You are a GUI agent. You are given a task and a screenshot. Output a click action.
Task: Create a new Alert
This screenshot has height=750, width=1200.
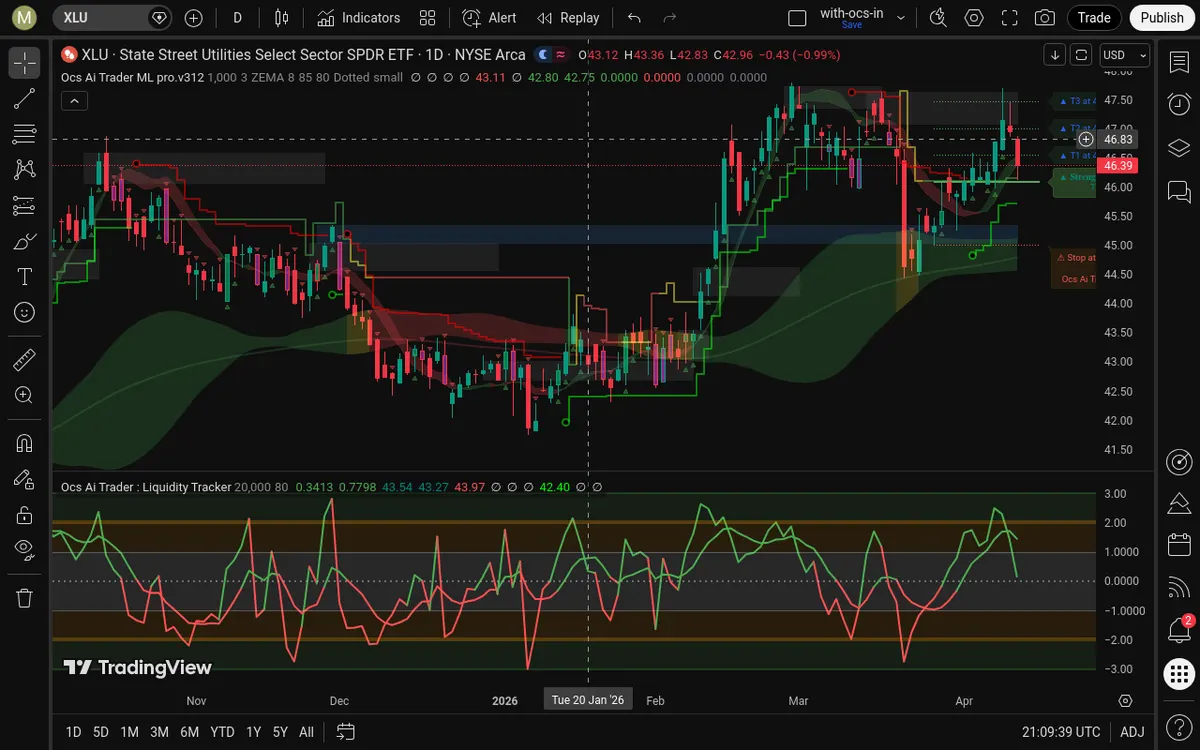point(490,18)
